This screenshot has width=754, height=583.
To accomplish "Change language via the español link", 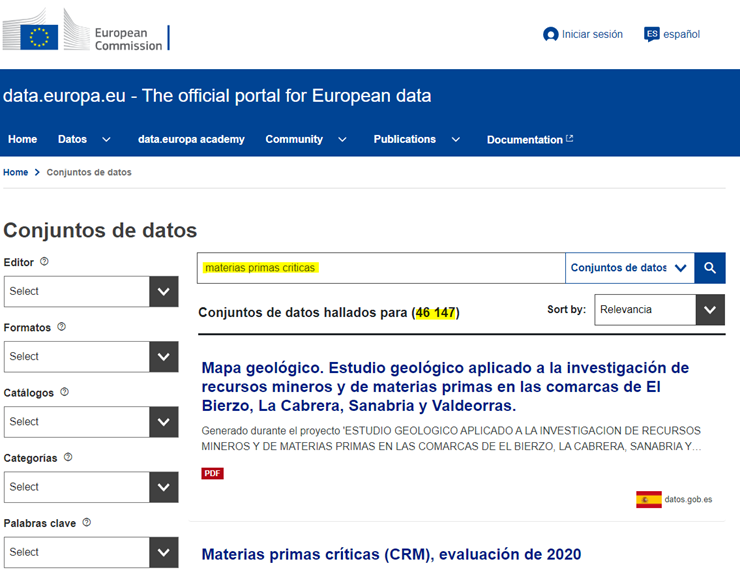I will (x=681, y=34).
